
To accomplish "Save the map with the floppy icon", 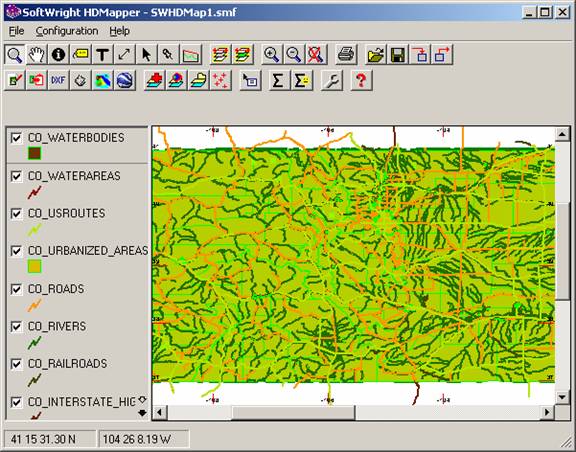I will (x=398, y=55).
